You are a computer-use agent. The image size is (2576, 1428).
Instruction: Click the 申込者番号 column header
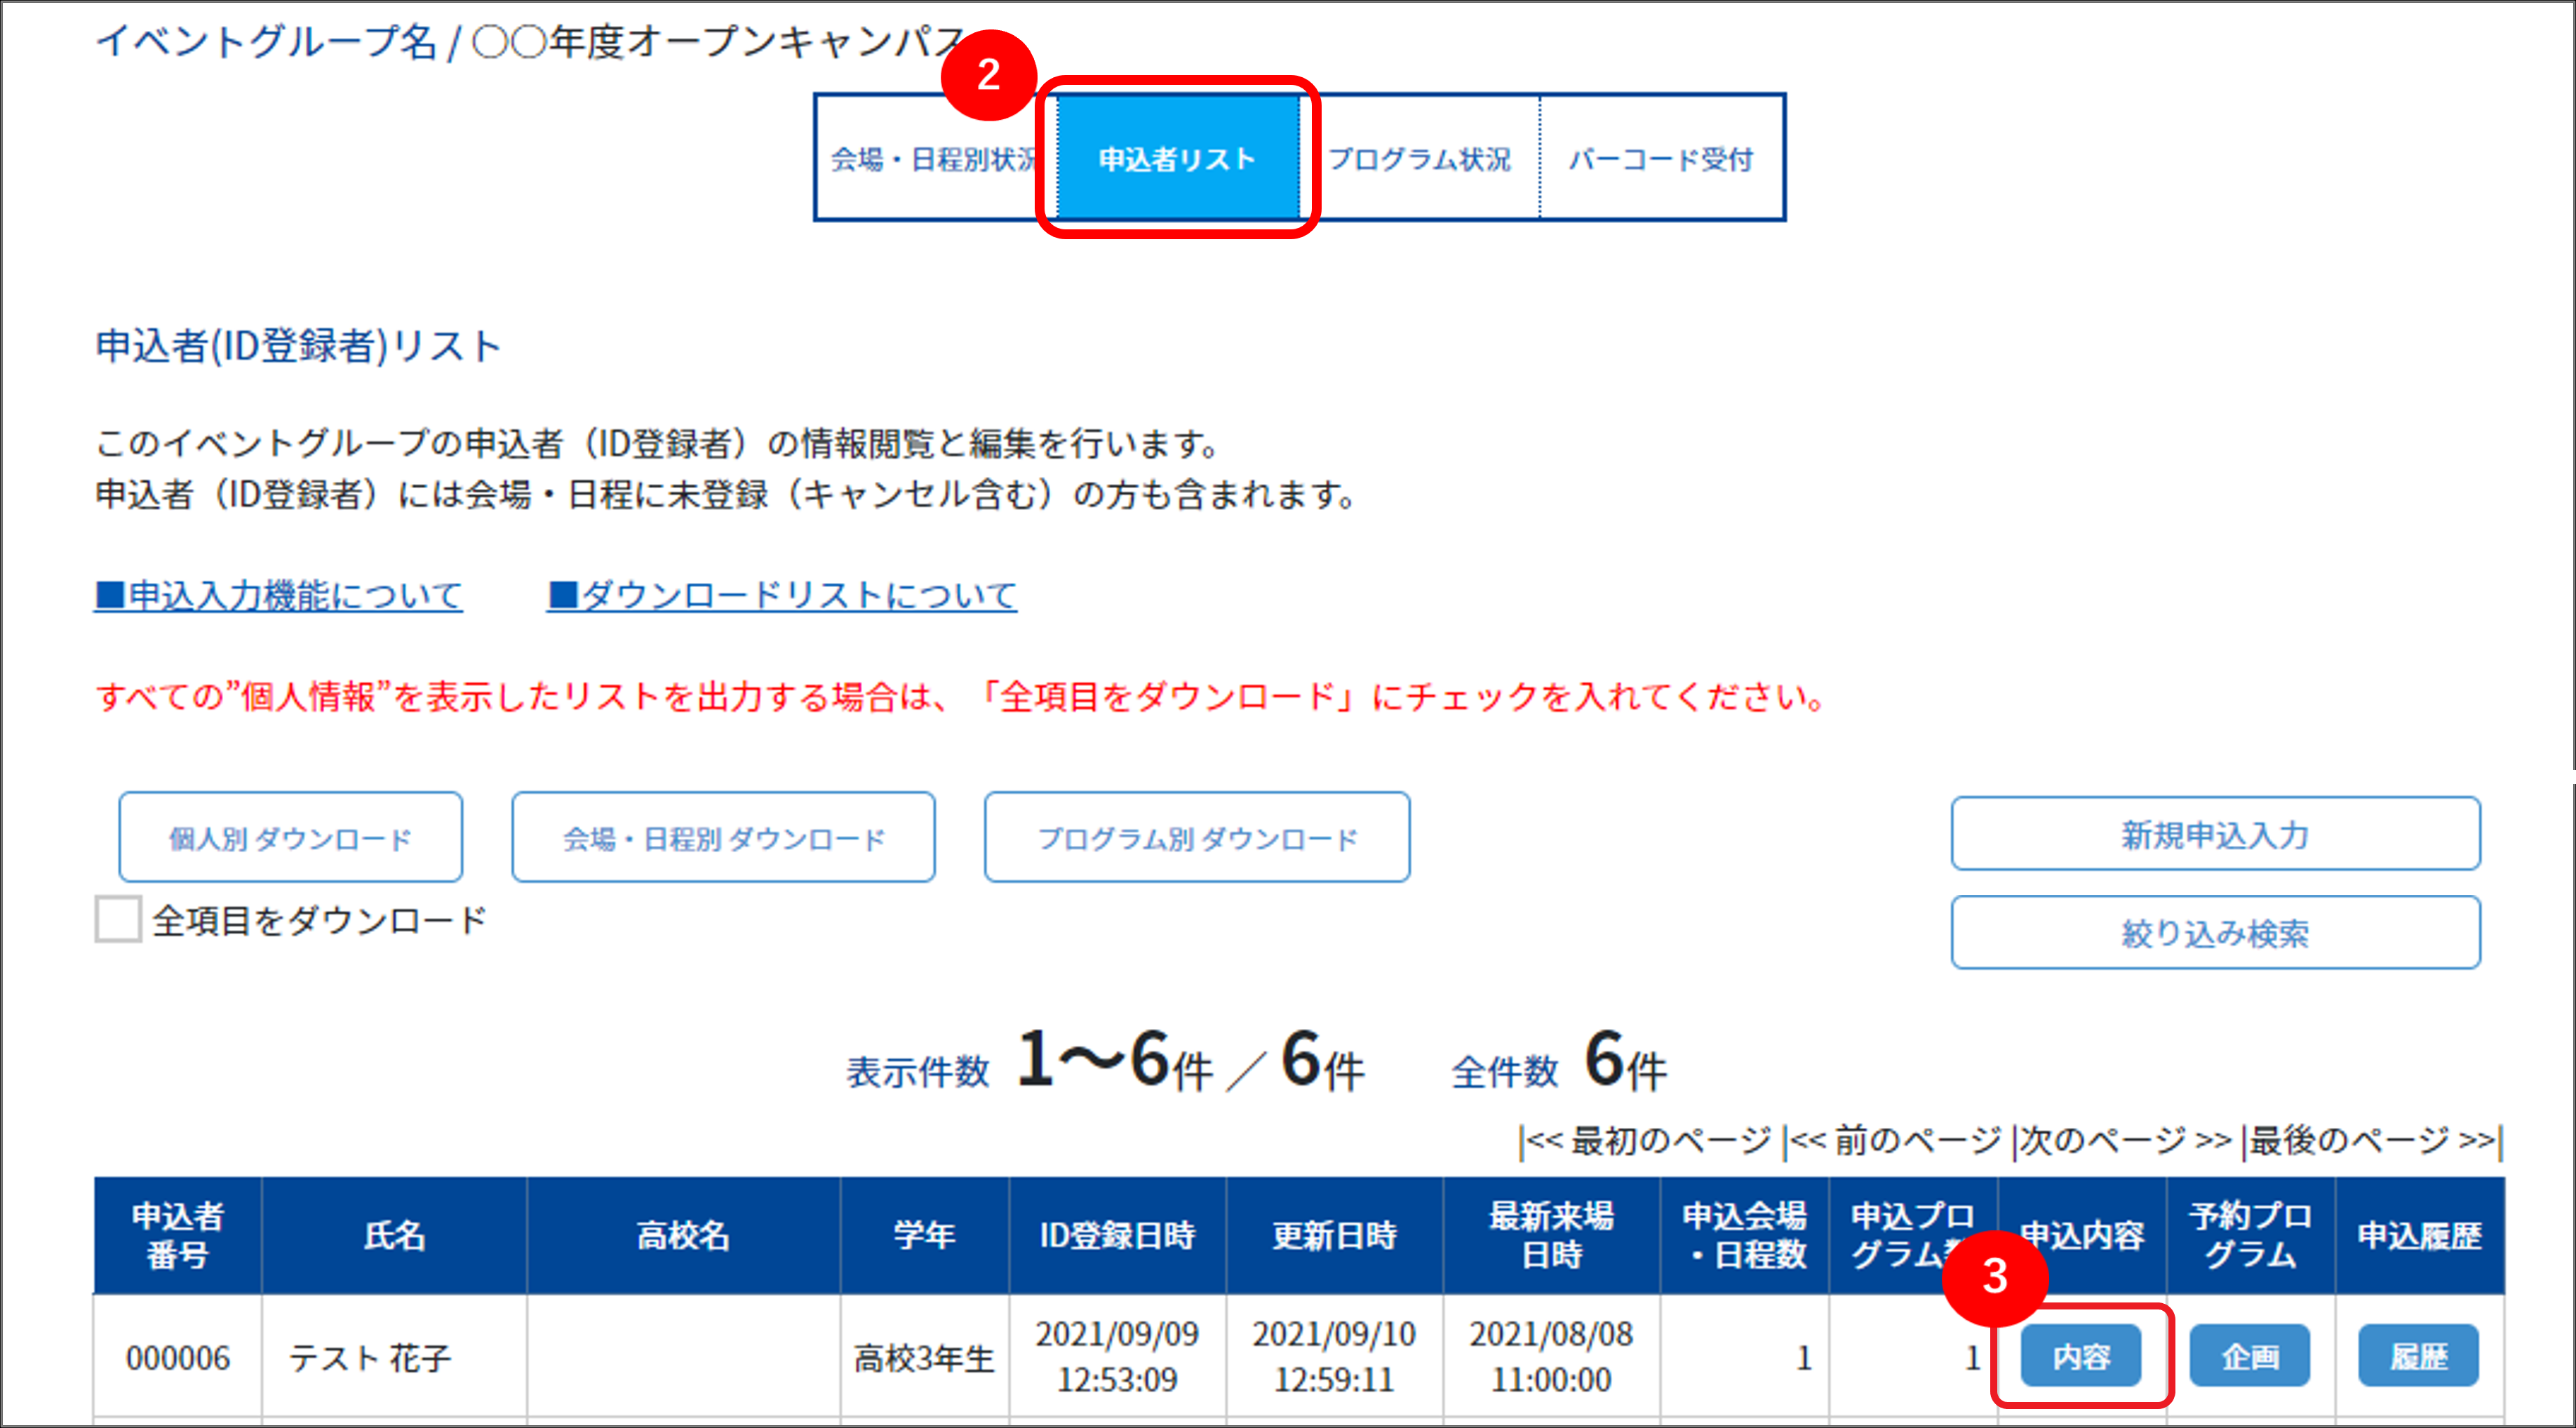[178, 1235]
